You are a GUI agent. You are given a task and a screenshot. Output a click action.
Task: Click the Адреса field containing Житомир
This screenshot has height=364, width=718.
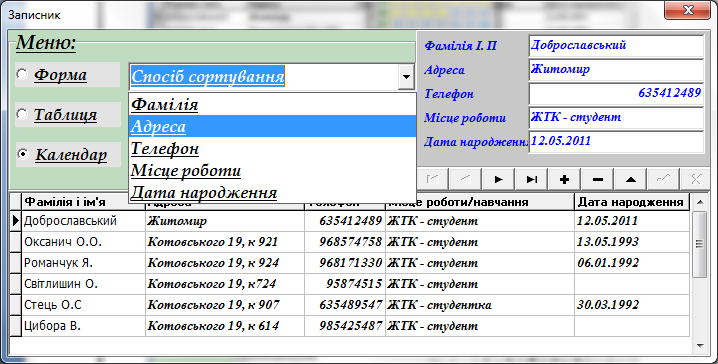pos(616,69)
